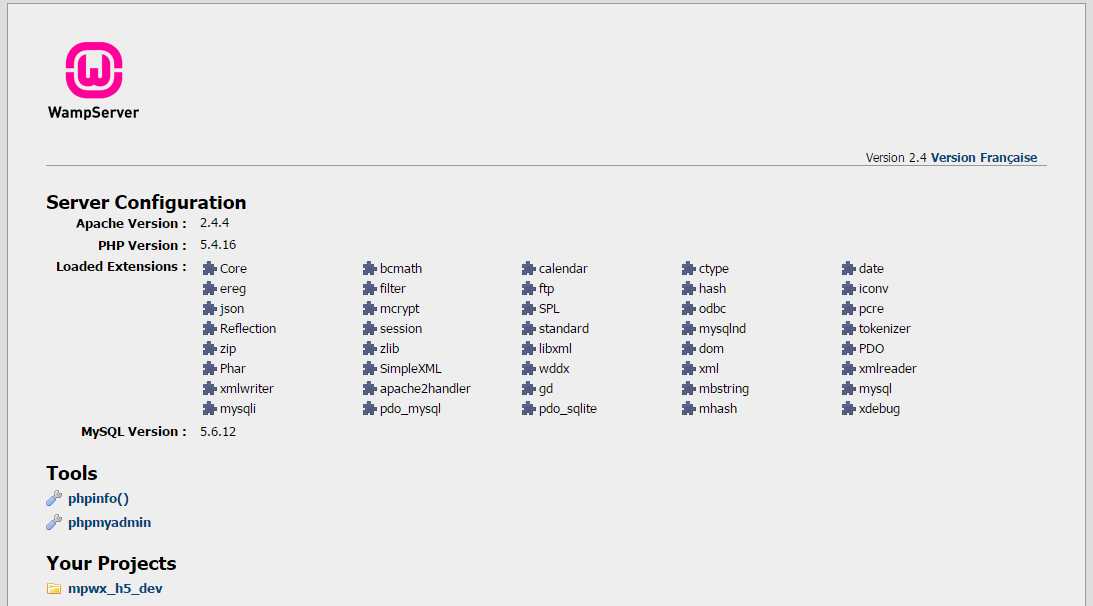
Task: Click the mhash extension name
Action: [718, 409]
